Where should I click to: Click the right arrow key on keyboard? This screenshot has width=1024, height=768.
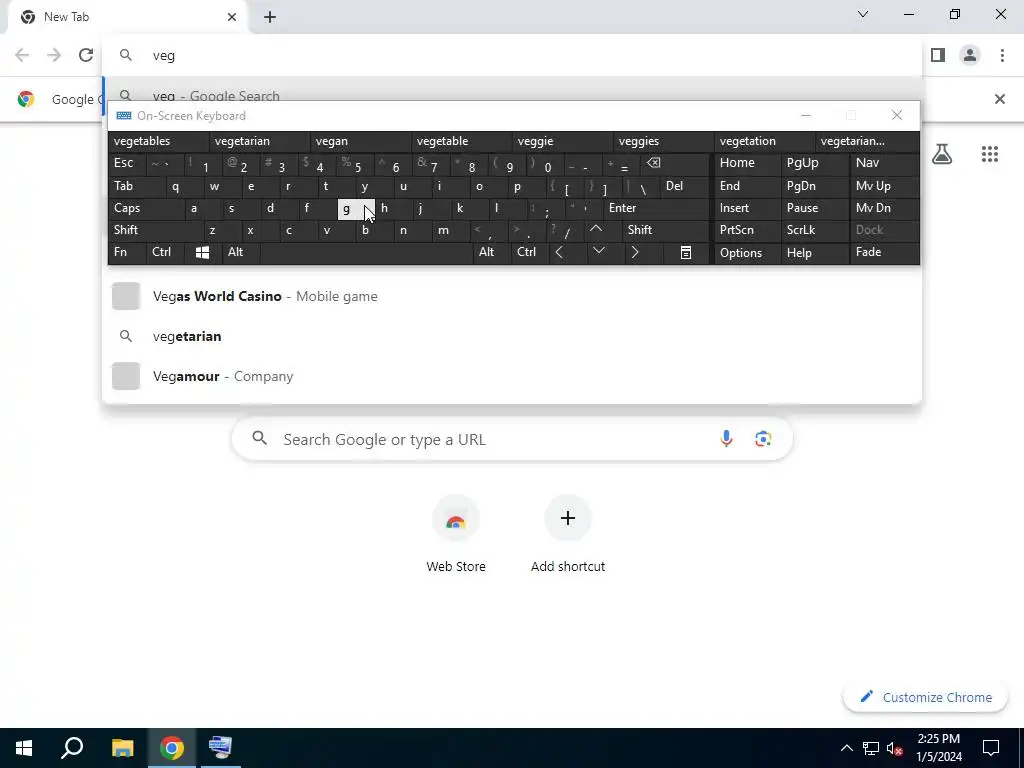tap(635, 252)
